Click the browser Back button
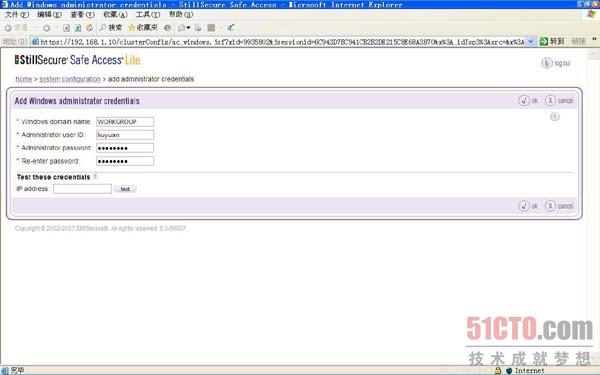The width and height of the screenshot is (600, 375). click(16, 28)
